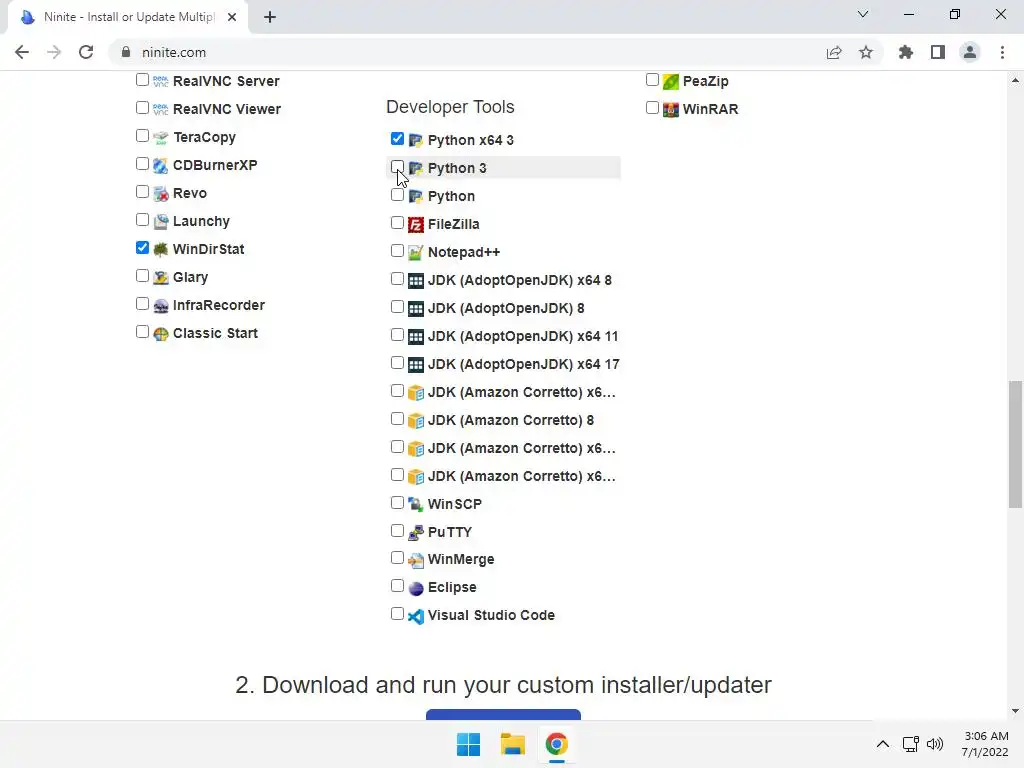Open File Explorer from the taskbar

click(513, 744)
